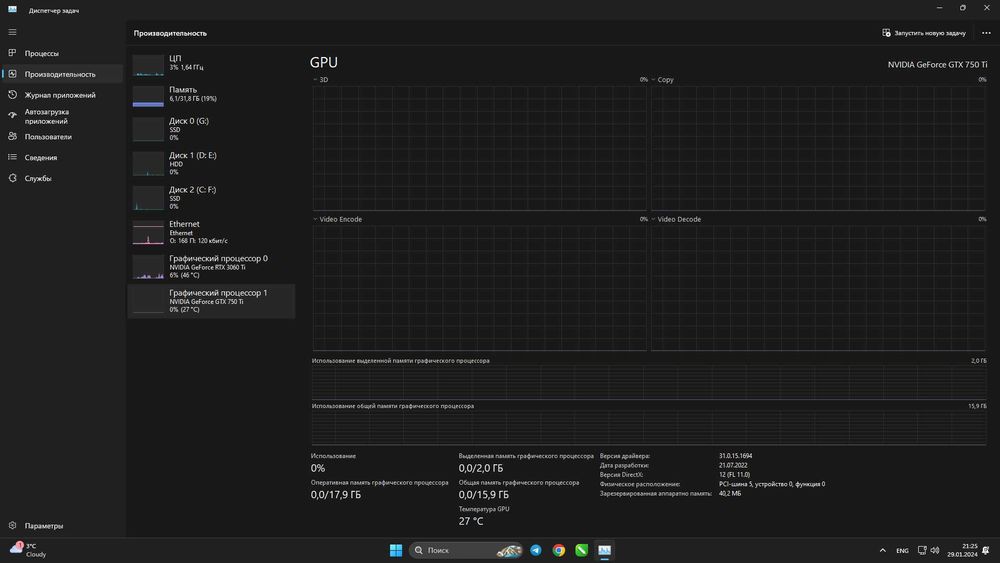
Task: Open Параметры settings gear
Action: (12, 526)
